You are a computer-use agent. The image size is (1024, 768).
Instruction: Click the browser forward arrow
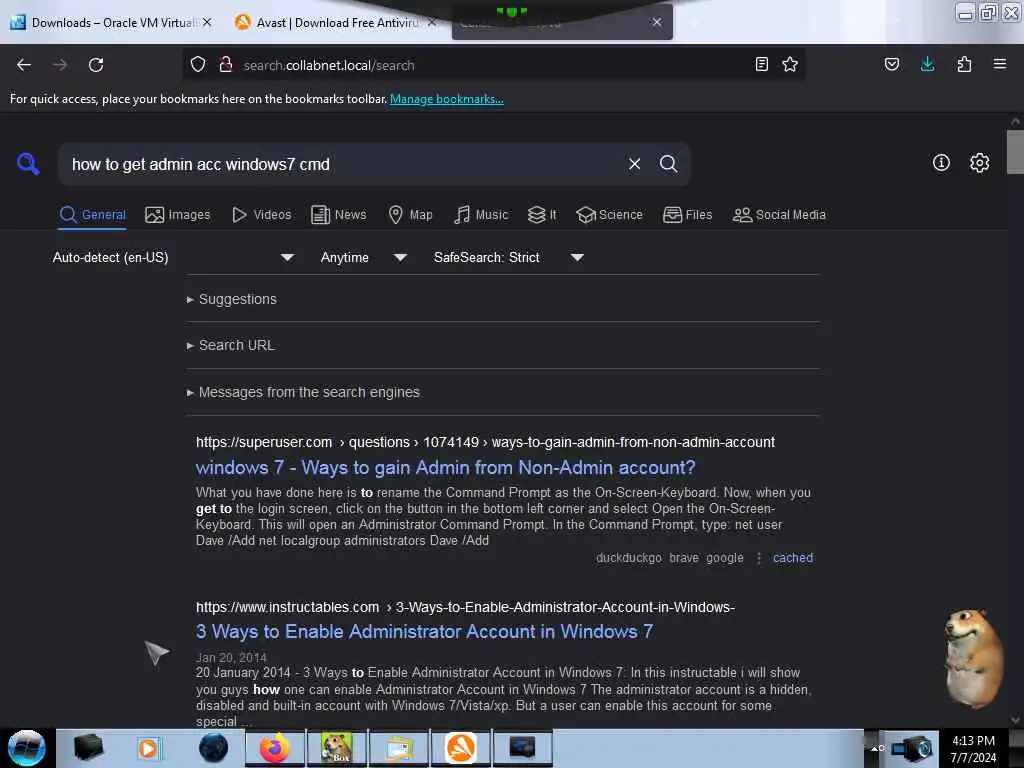point(59,65)
